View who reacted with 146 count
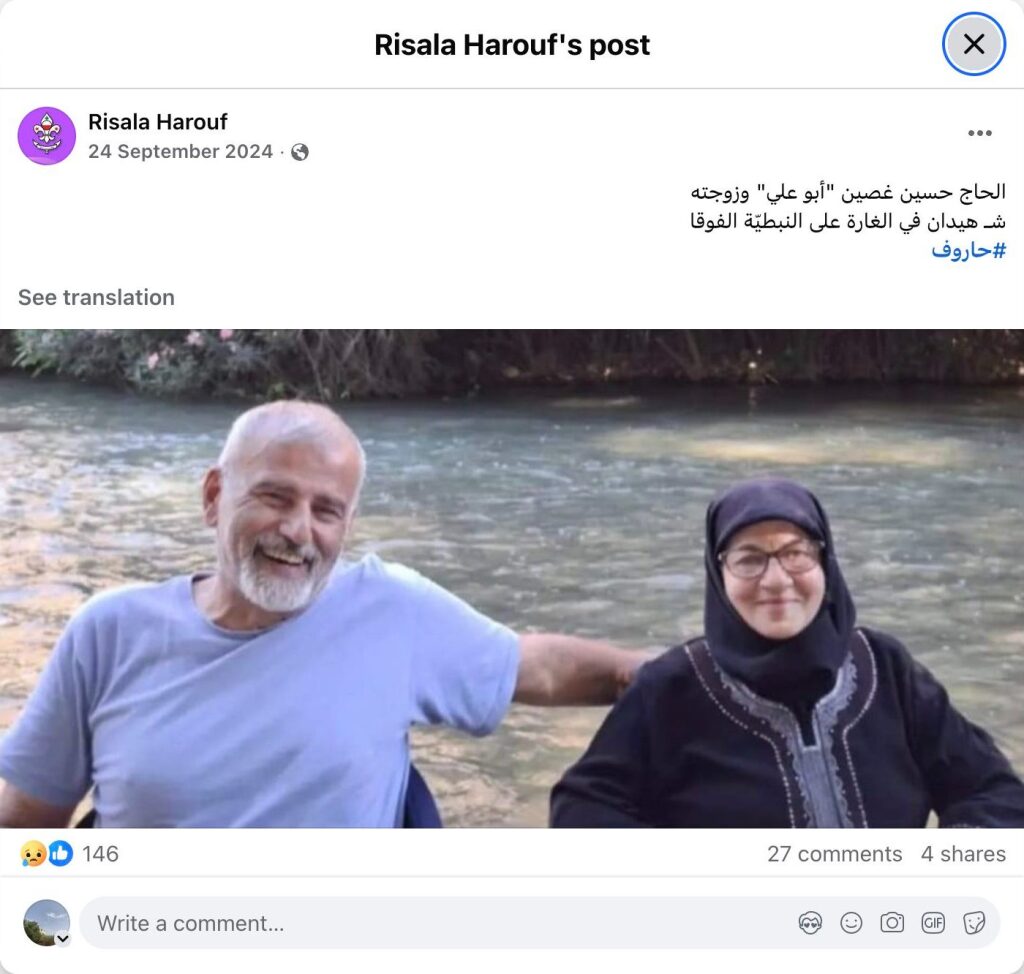Screen dimensions: 1024x974 [x=101, y=854]
